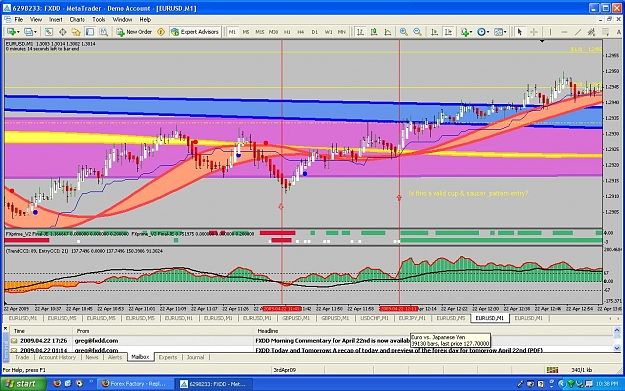The image size is (625, 391).
Task: Click the New Order button
Action: pos(134,32)
